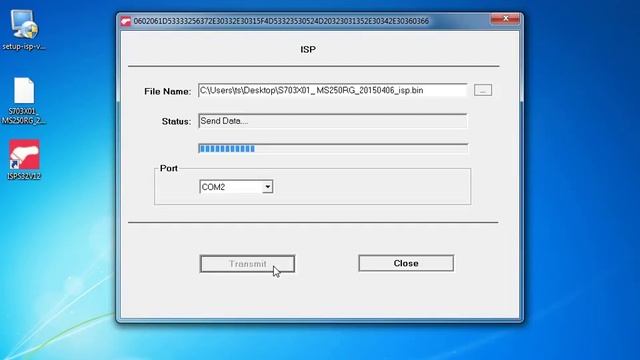
Task: Click the Status field showing Send Data
Action: point(332,121)
